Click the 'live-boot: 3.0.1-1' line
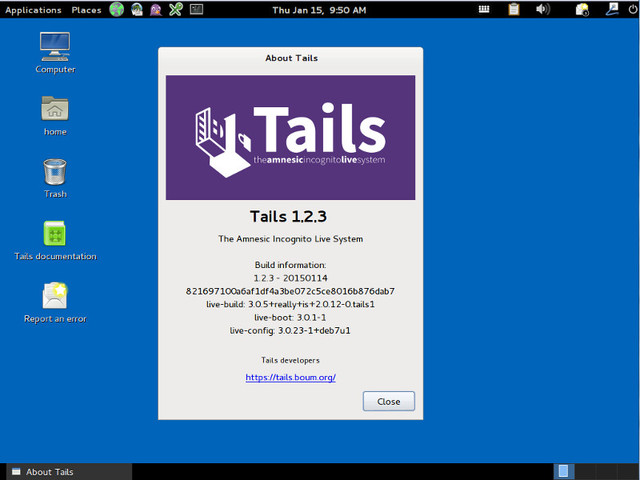The height and width of the screenshot is (480, 640). coord(290,317)
